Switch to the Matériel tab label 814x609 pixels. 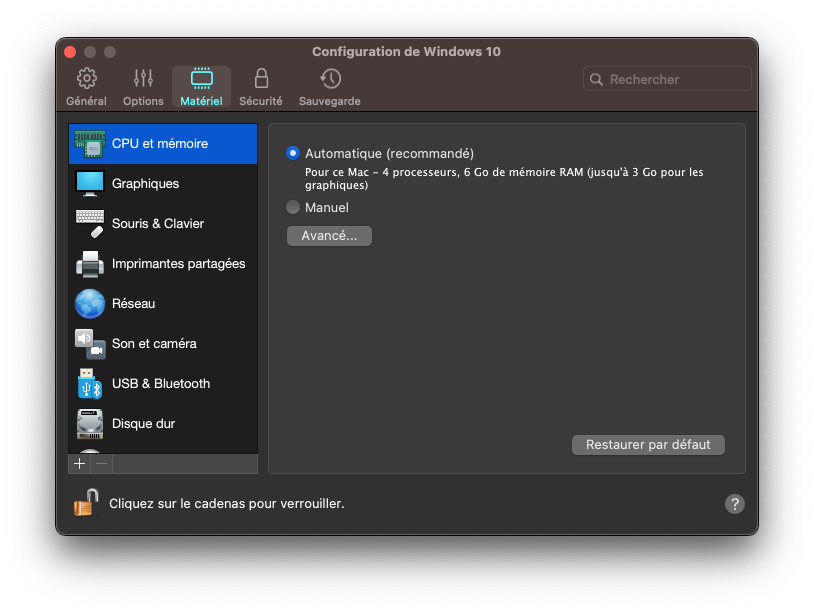[x=201, y=101]
